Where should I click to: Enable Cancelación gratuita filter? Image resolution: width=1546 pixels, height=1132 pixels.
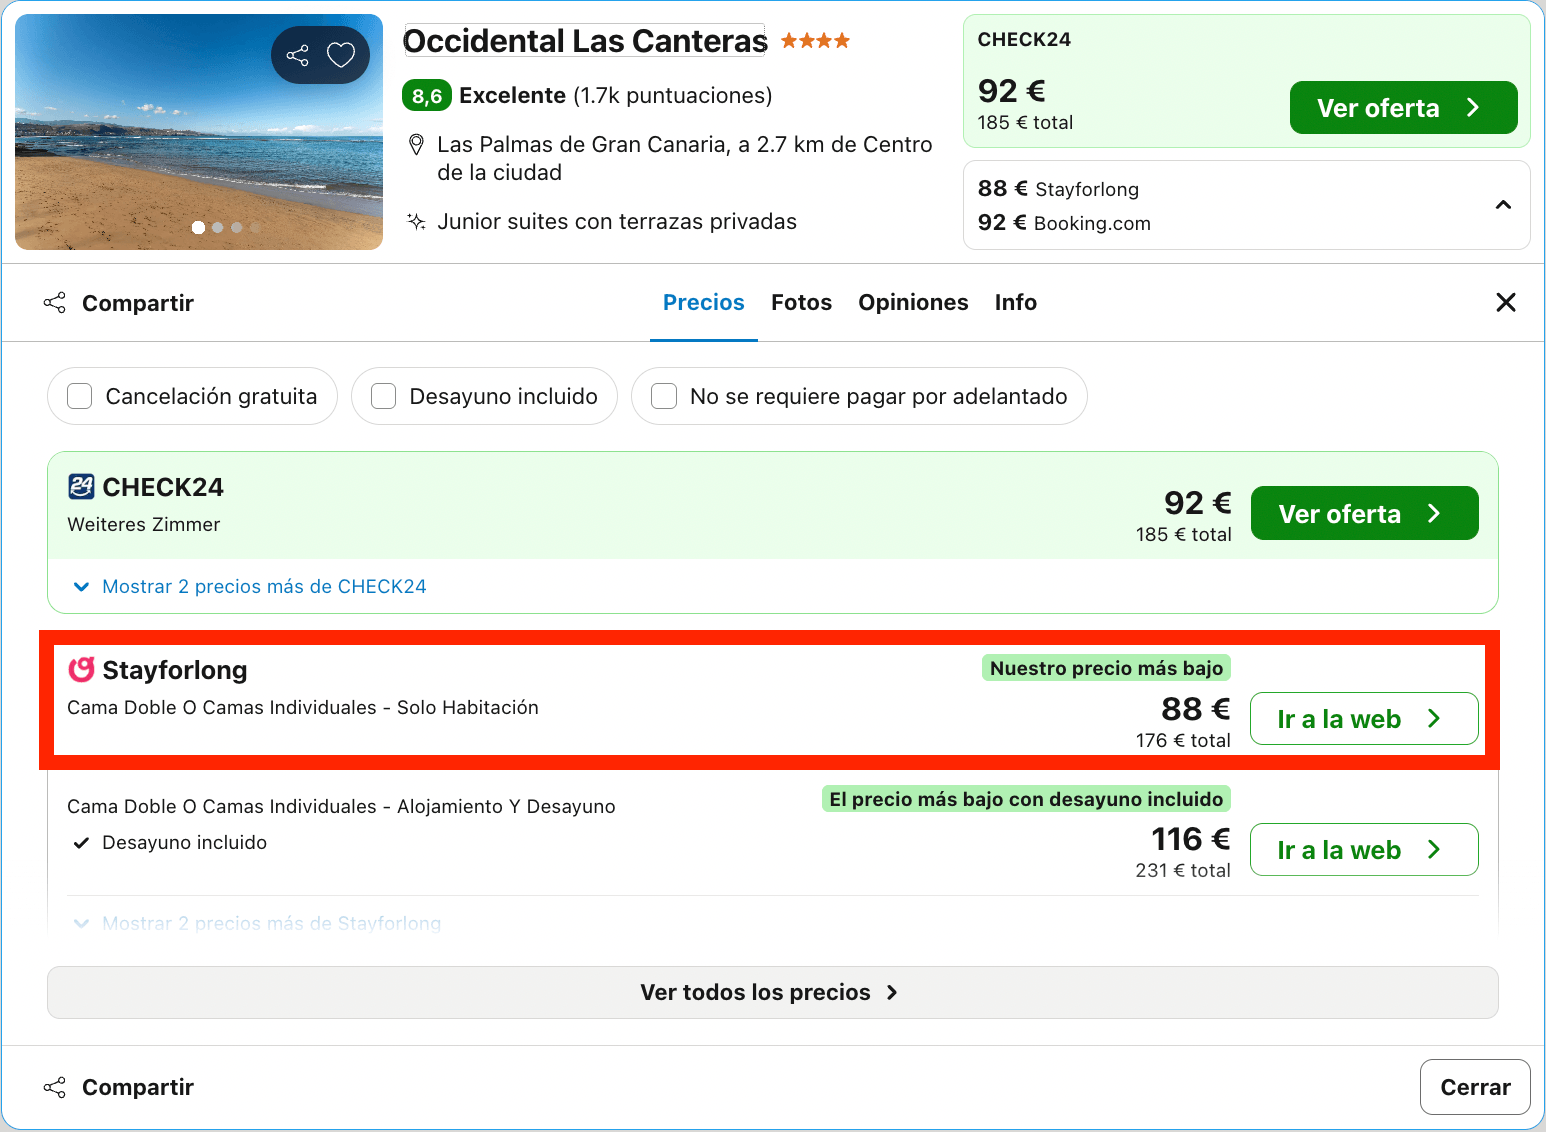[80, 396]
